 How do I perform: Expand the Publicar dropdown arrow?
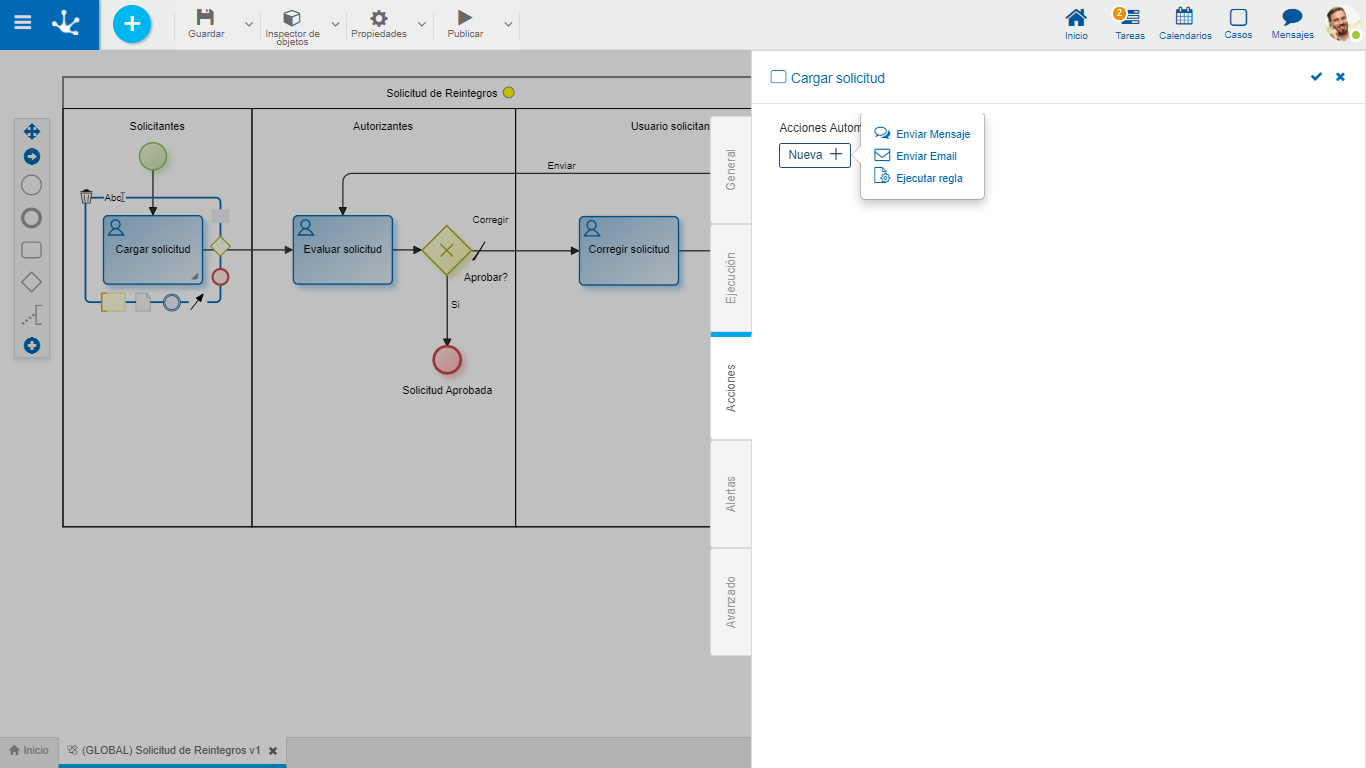click(508, 24)
